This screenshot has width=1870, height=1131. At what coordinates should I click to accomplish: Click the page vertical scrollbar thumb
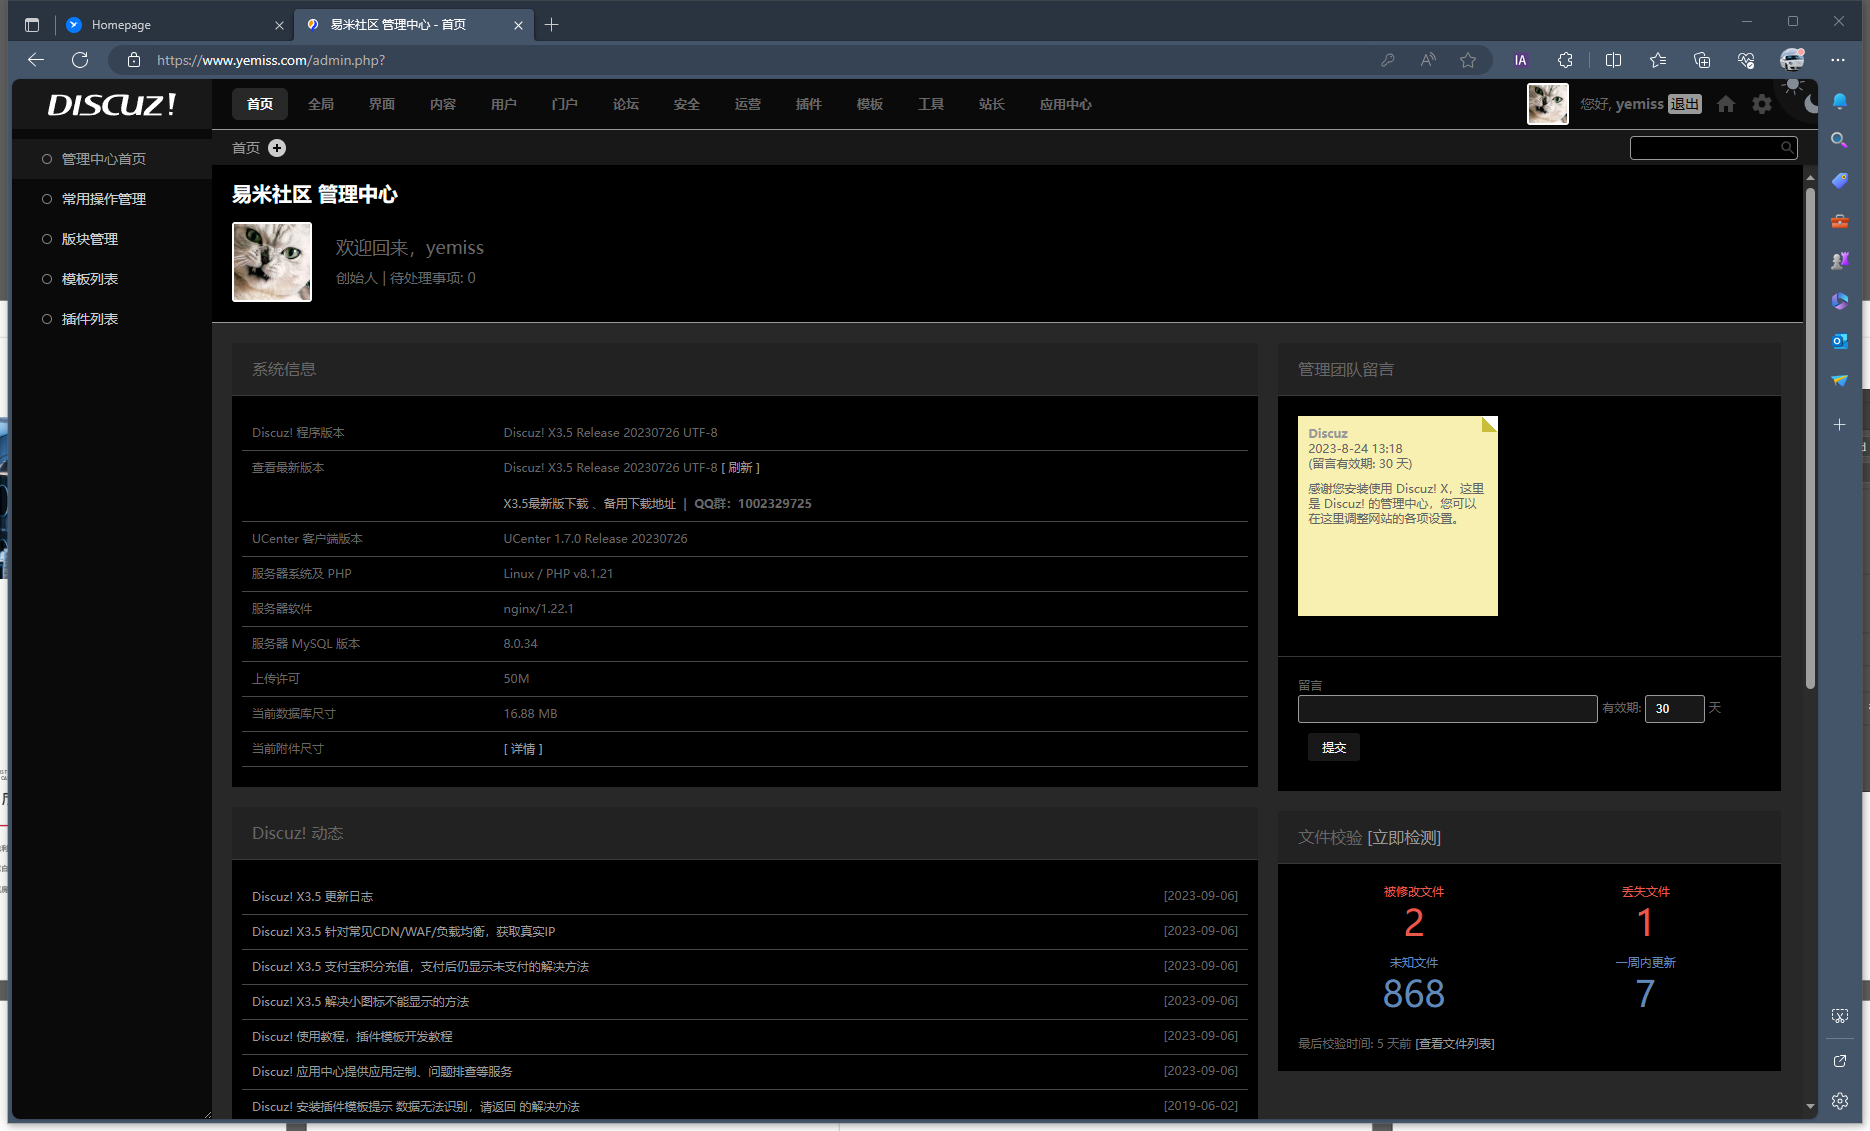(1810, 438)
